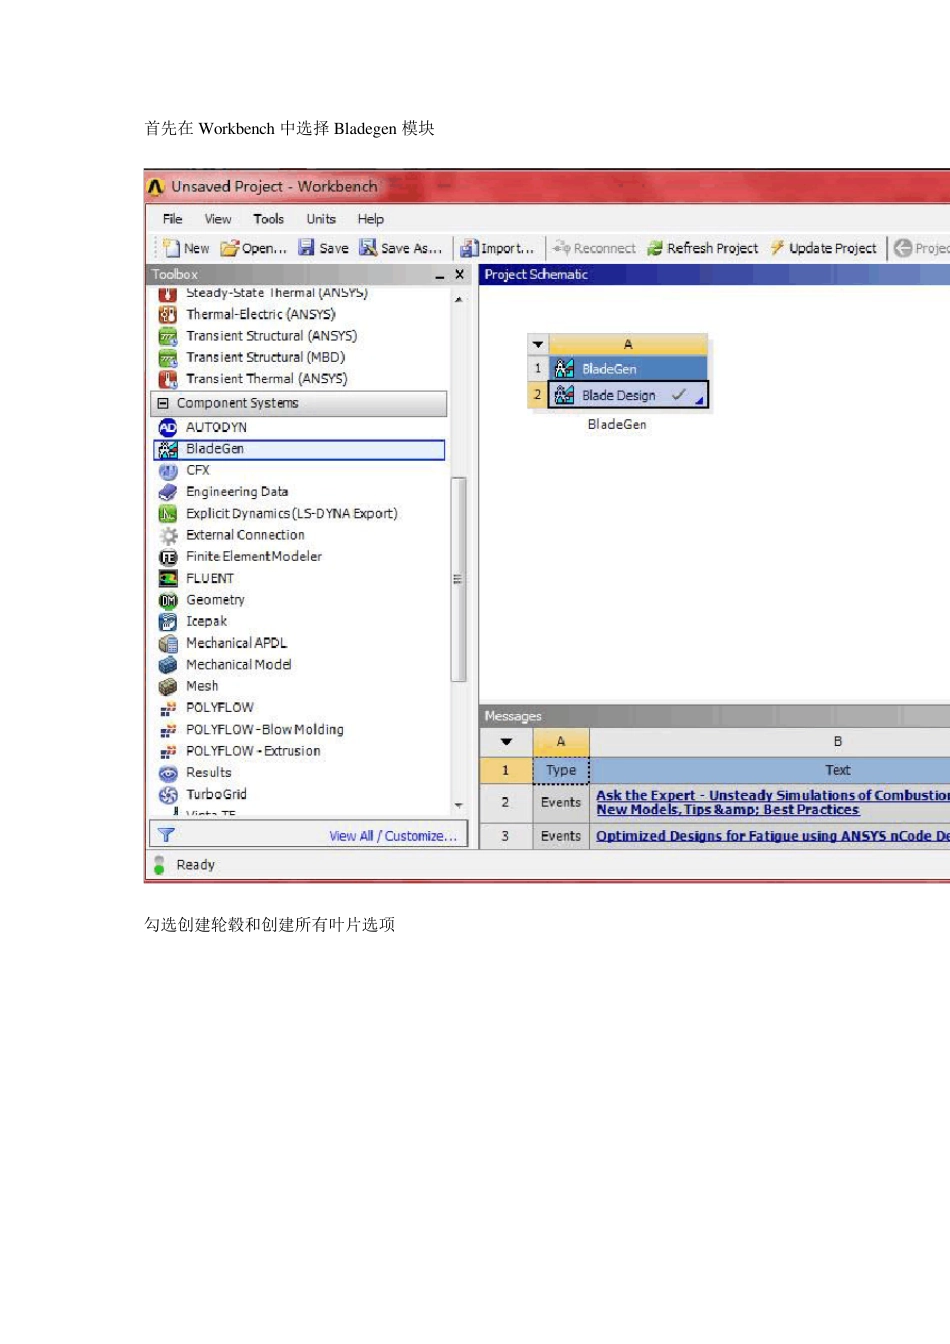Select the CFX component icon
Screen dimensions: 950x1344
168,470
